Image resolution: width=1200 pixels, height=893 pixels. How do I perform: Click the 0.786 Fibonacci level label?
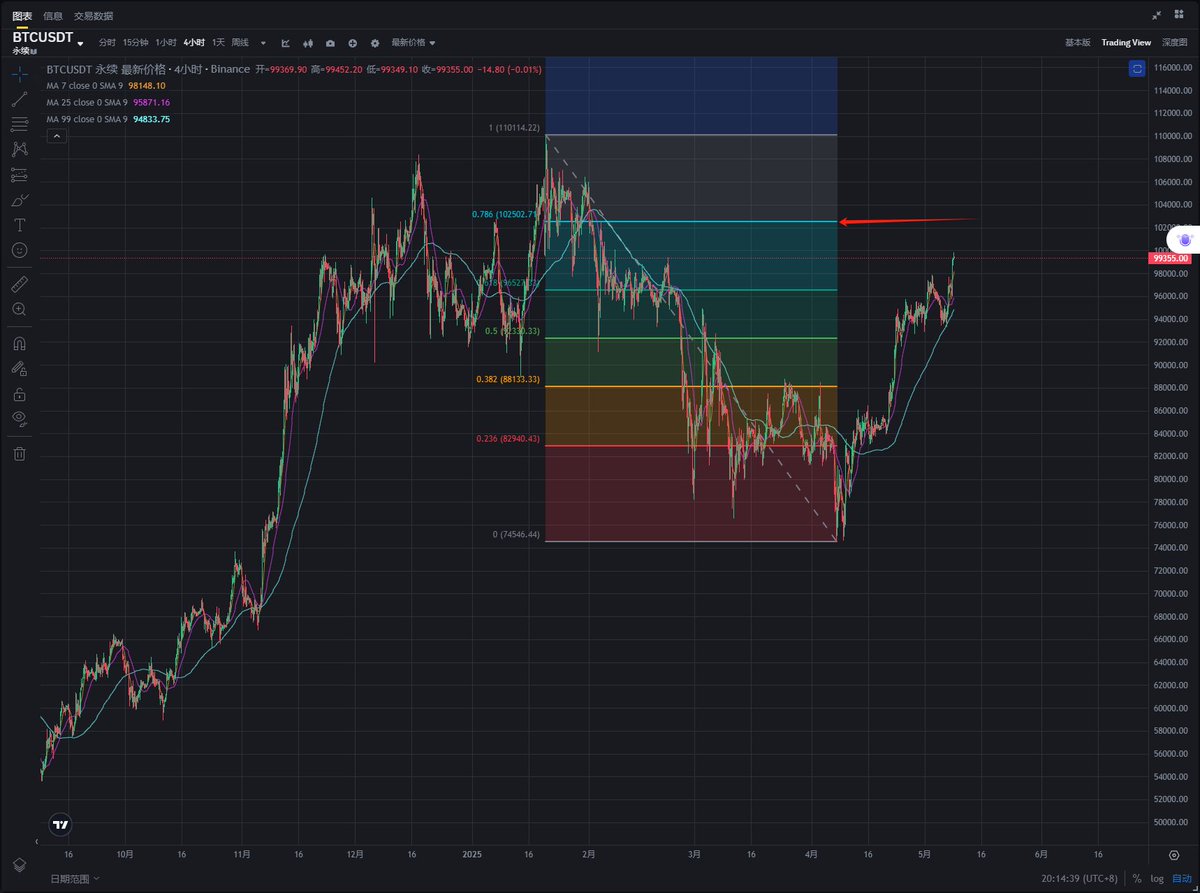click(506, 214)
